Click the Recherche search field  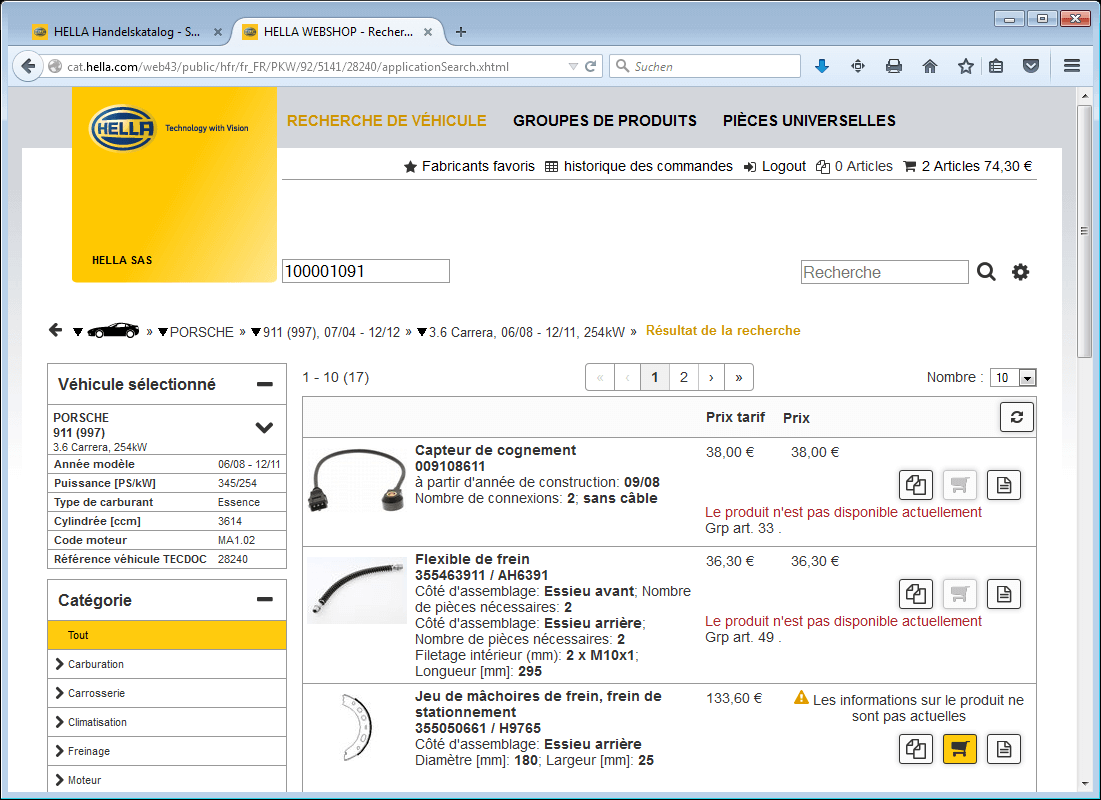click(884, 272)
